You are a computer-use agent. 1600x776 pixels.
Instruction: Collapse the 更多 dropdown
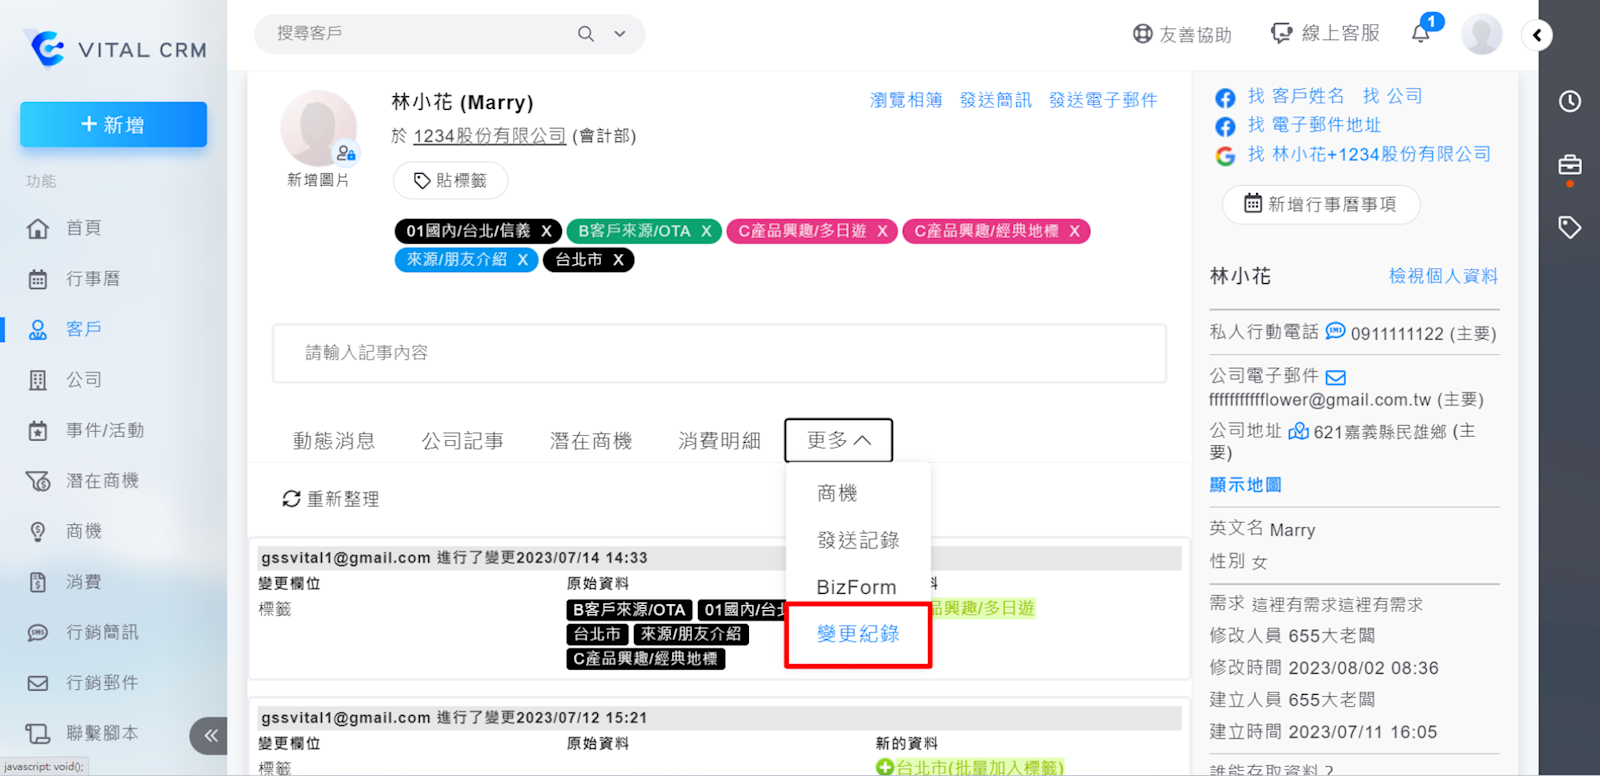[838, 440]
